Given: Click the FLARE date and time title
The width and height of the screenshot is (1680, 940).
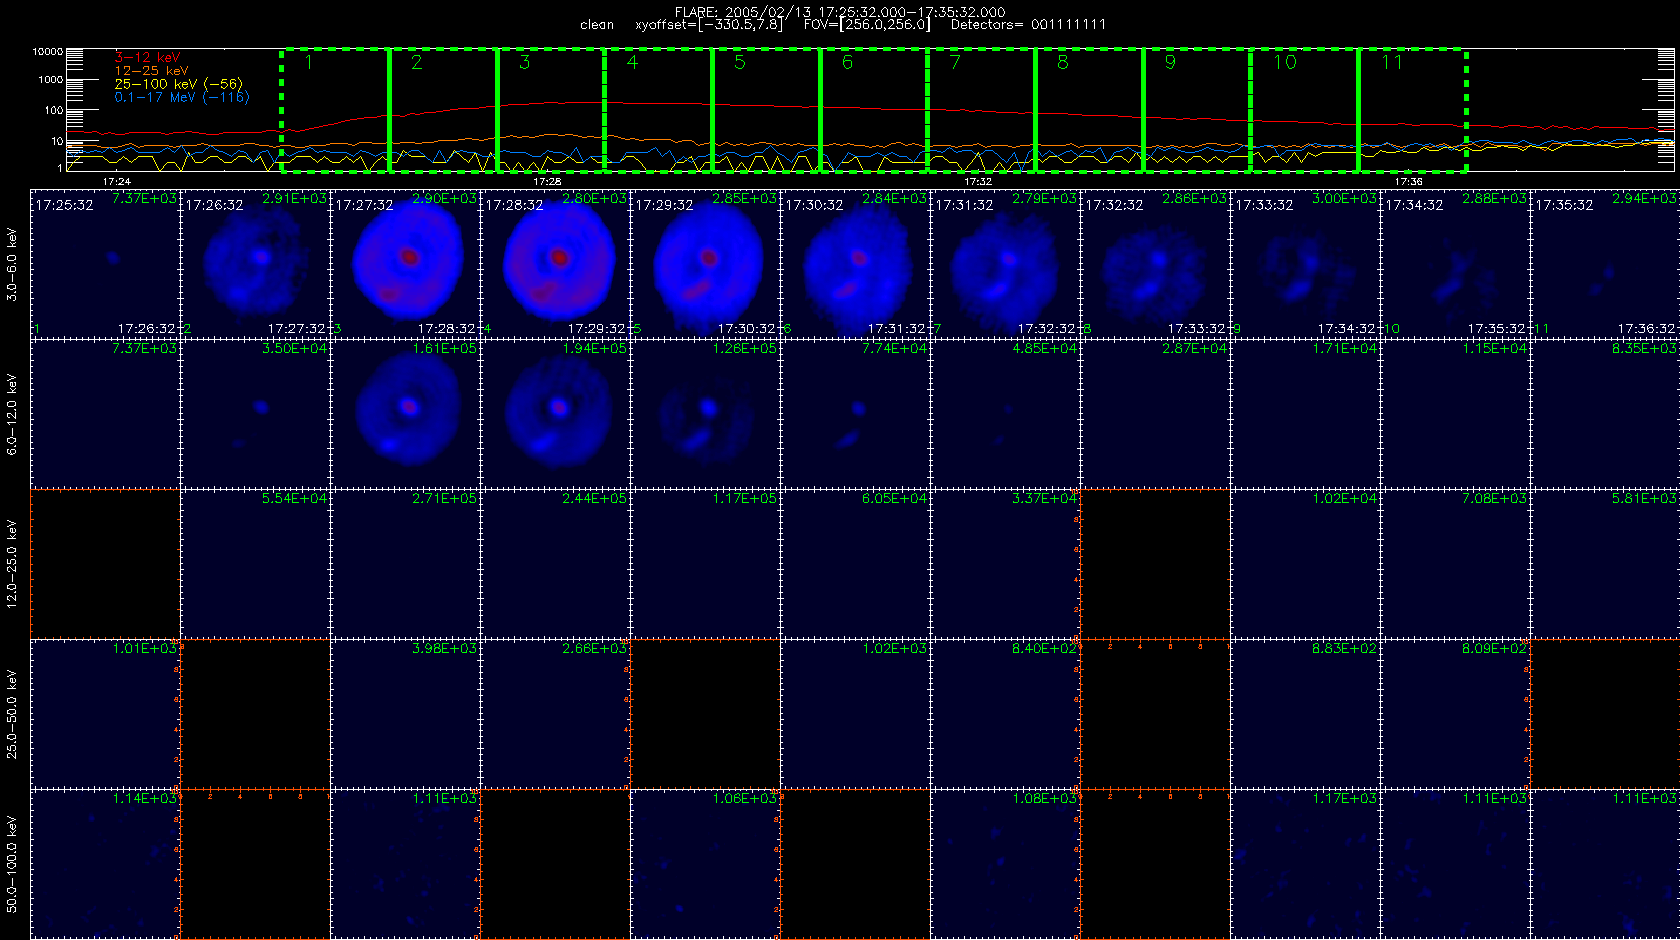Looking at the screenshot, I should click(x=840, y=12).
